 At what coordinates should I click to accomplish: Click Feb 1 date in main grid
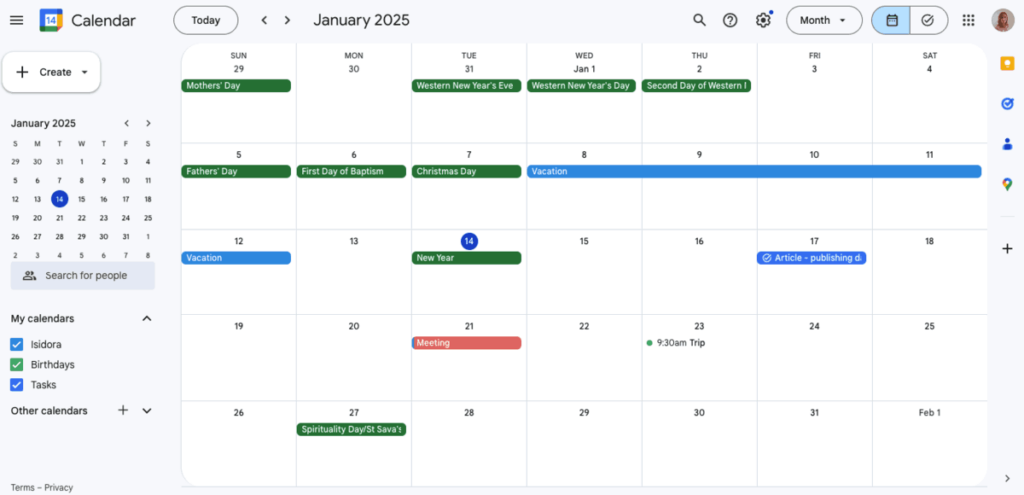pyautogui.click(x=929, y=413)
